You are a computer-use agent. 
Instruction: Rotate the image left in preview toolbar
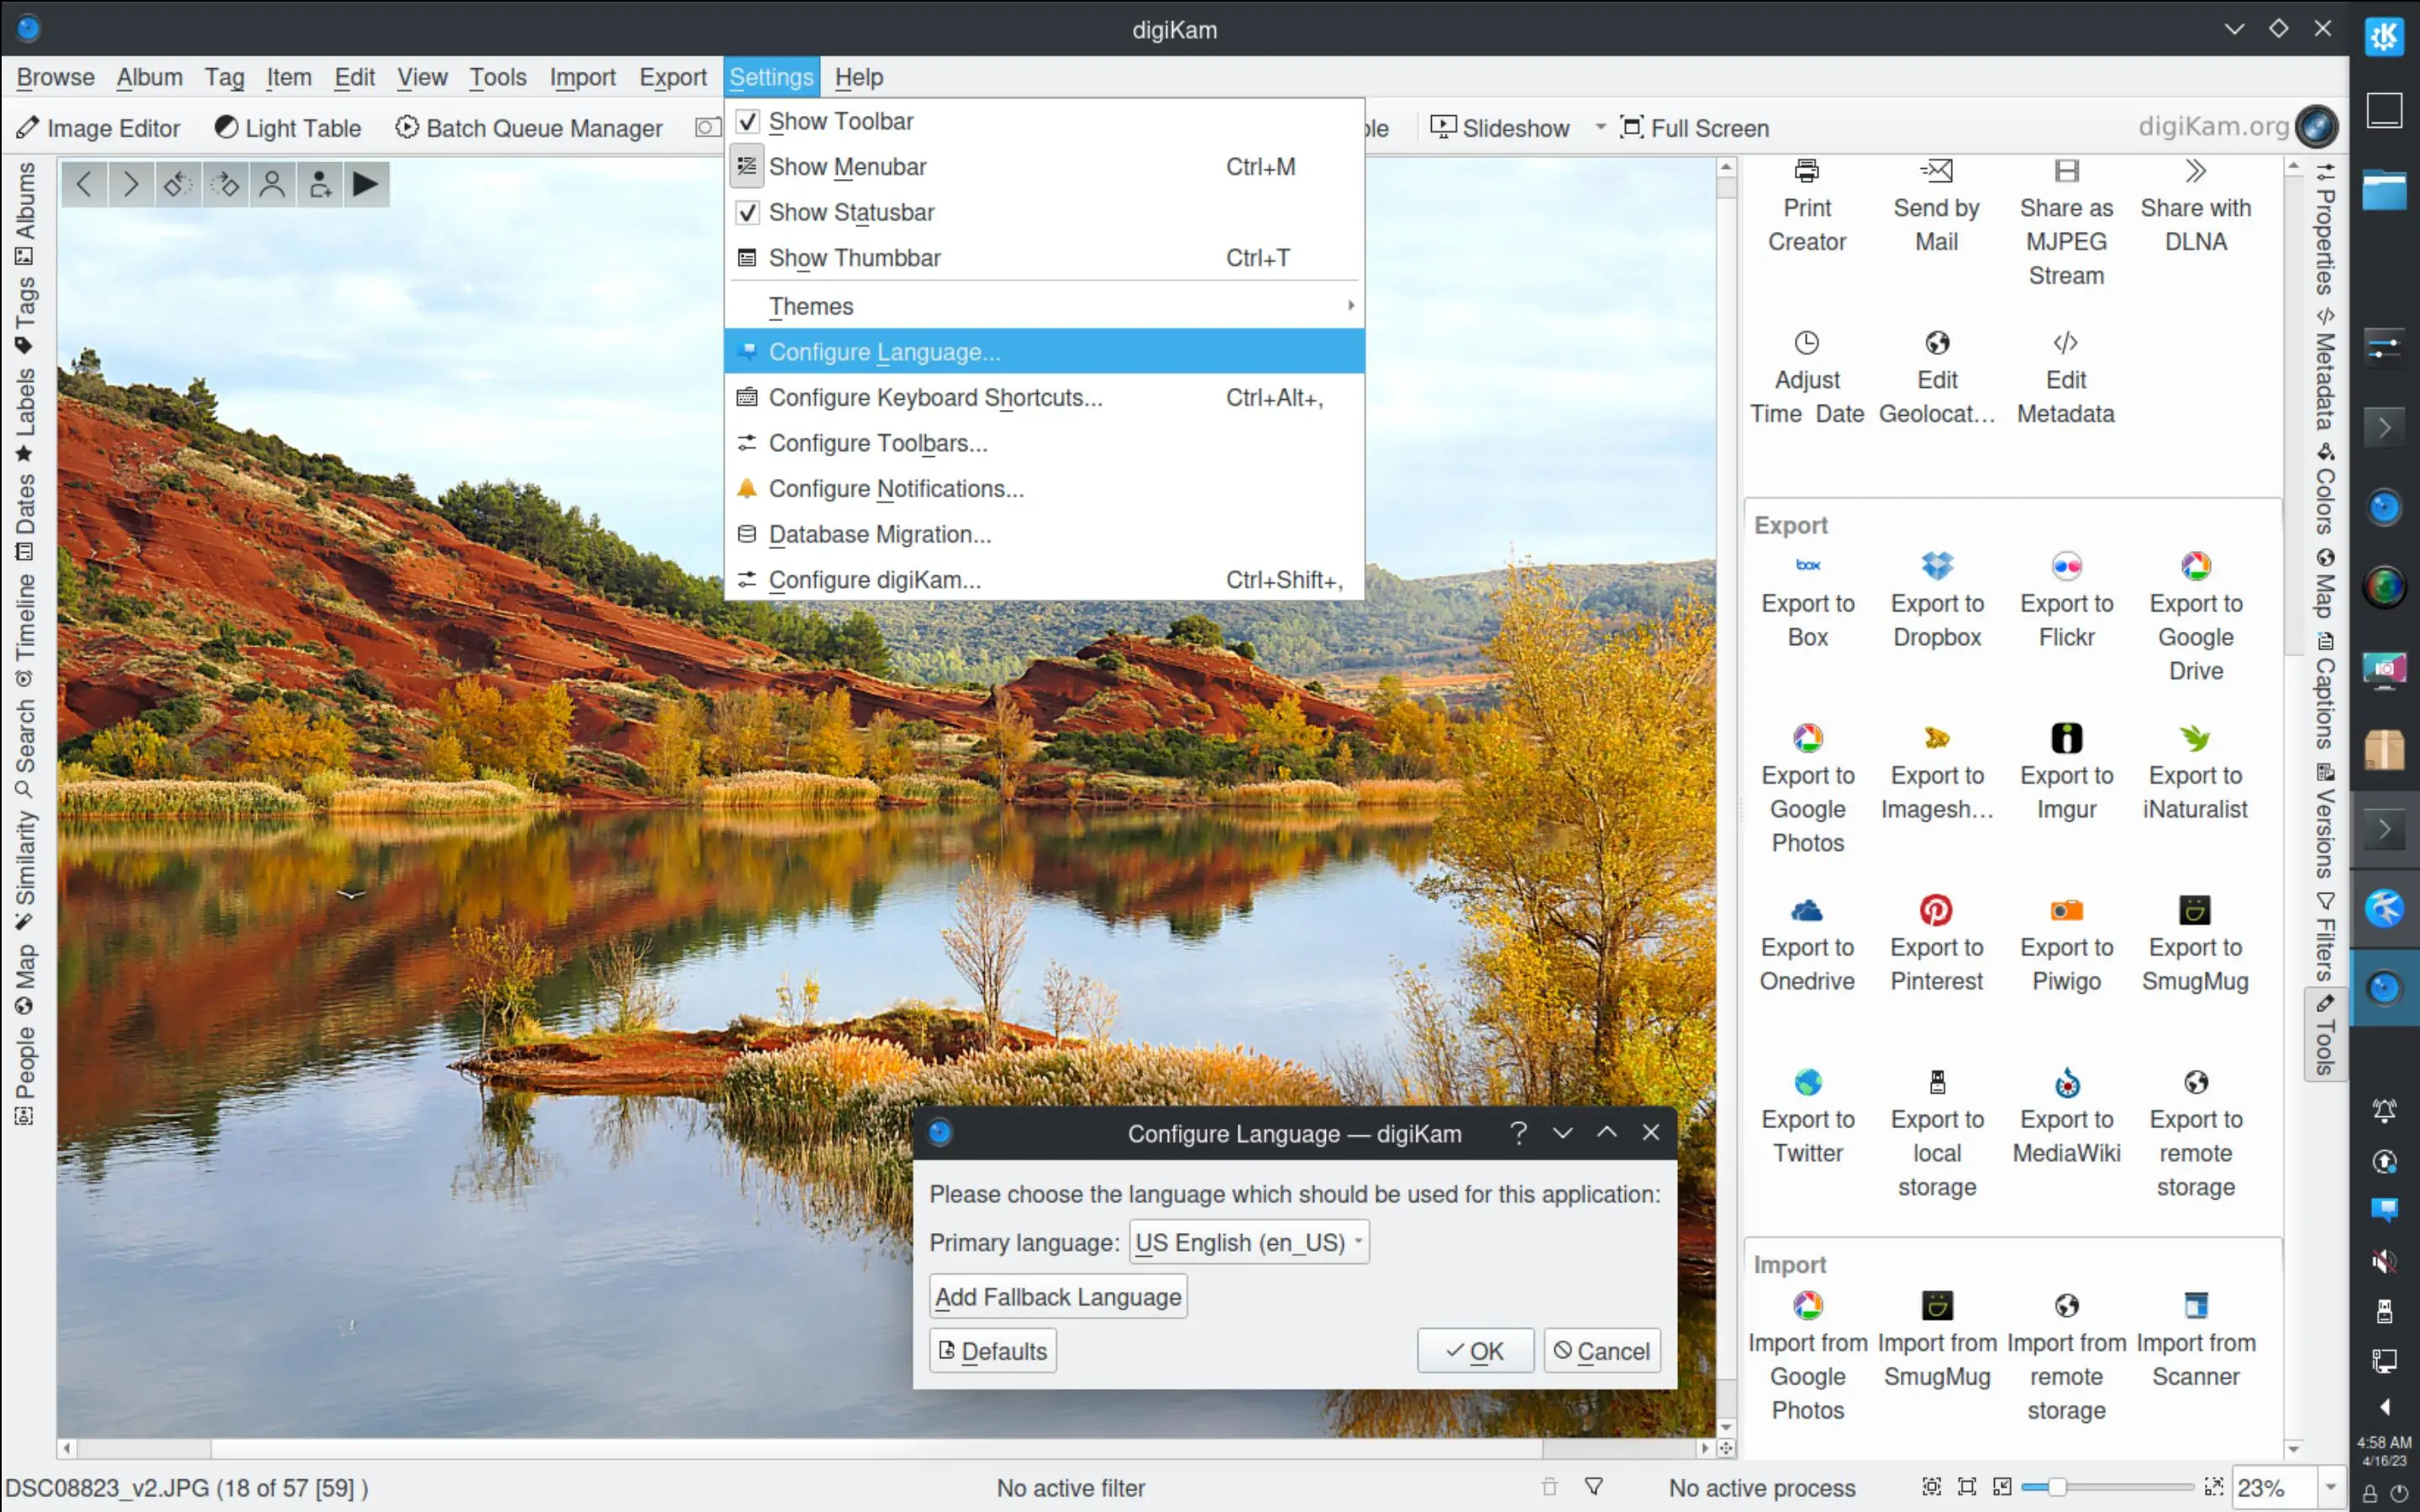point(177,183)
